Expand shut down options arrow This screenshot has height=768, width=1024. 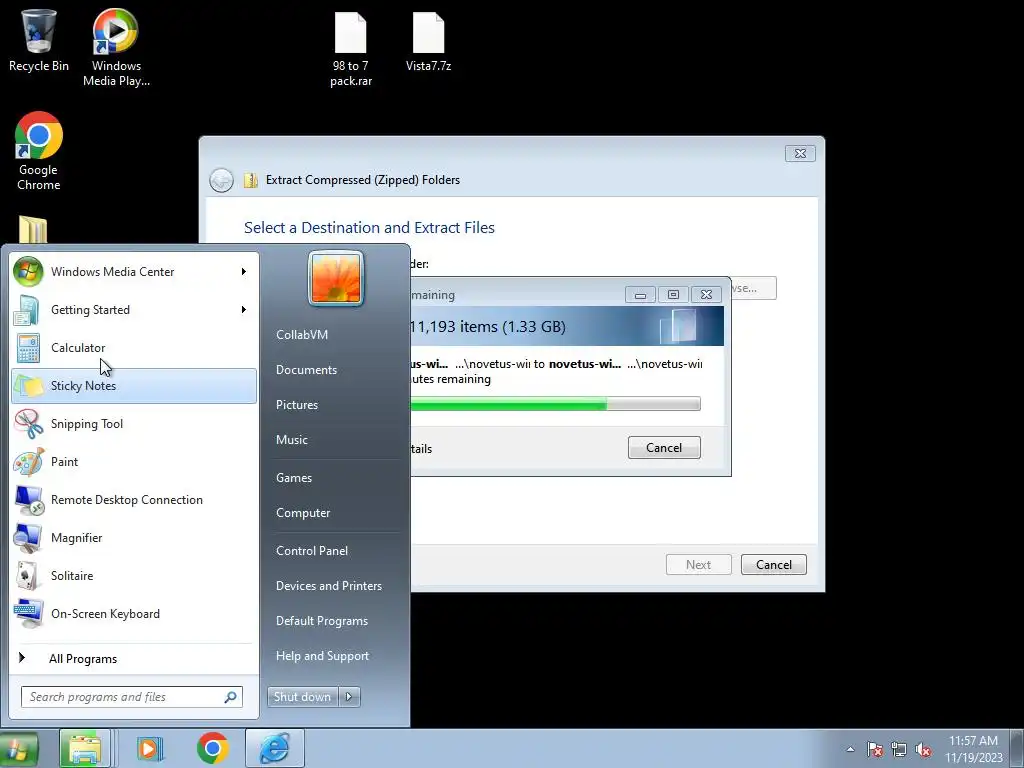349,697
